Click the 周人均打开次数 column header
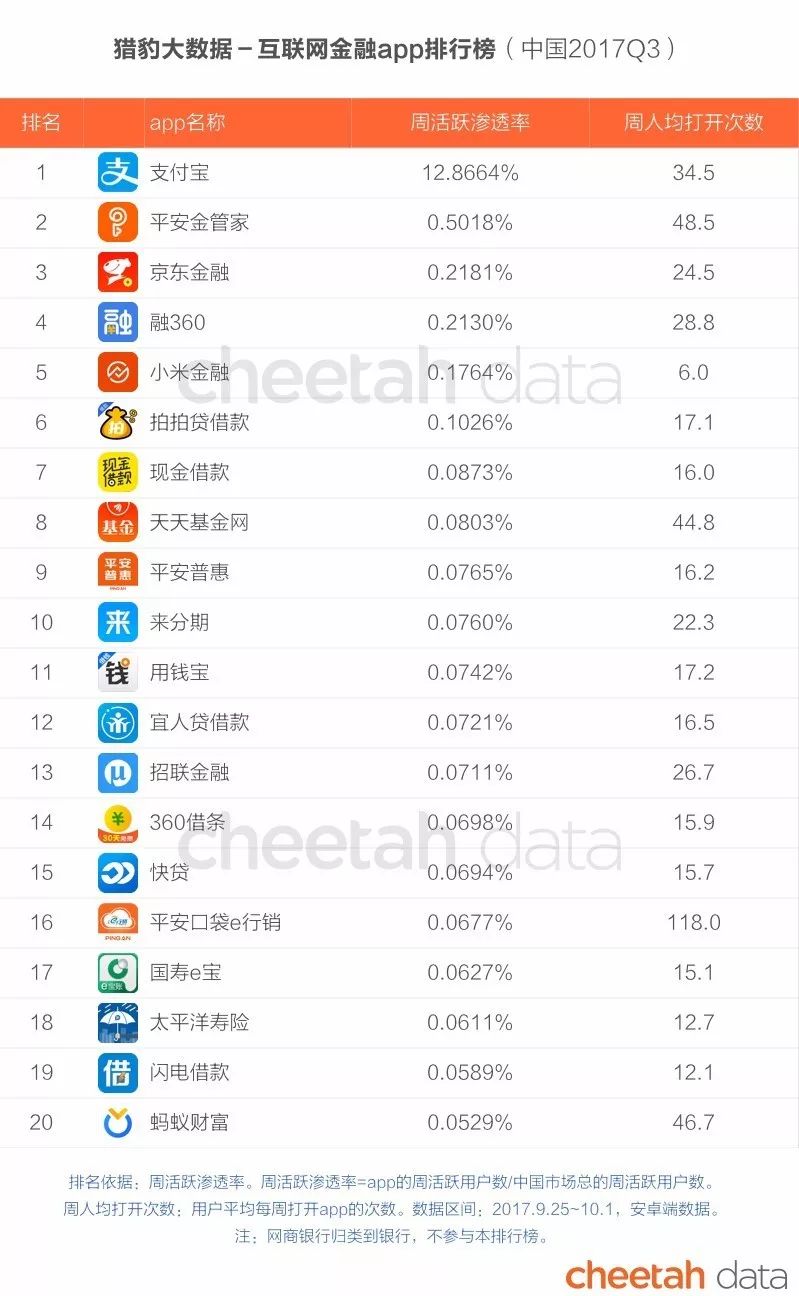799x1296 pixels. coord(694,122)
